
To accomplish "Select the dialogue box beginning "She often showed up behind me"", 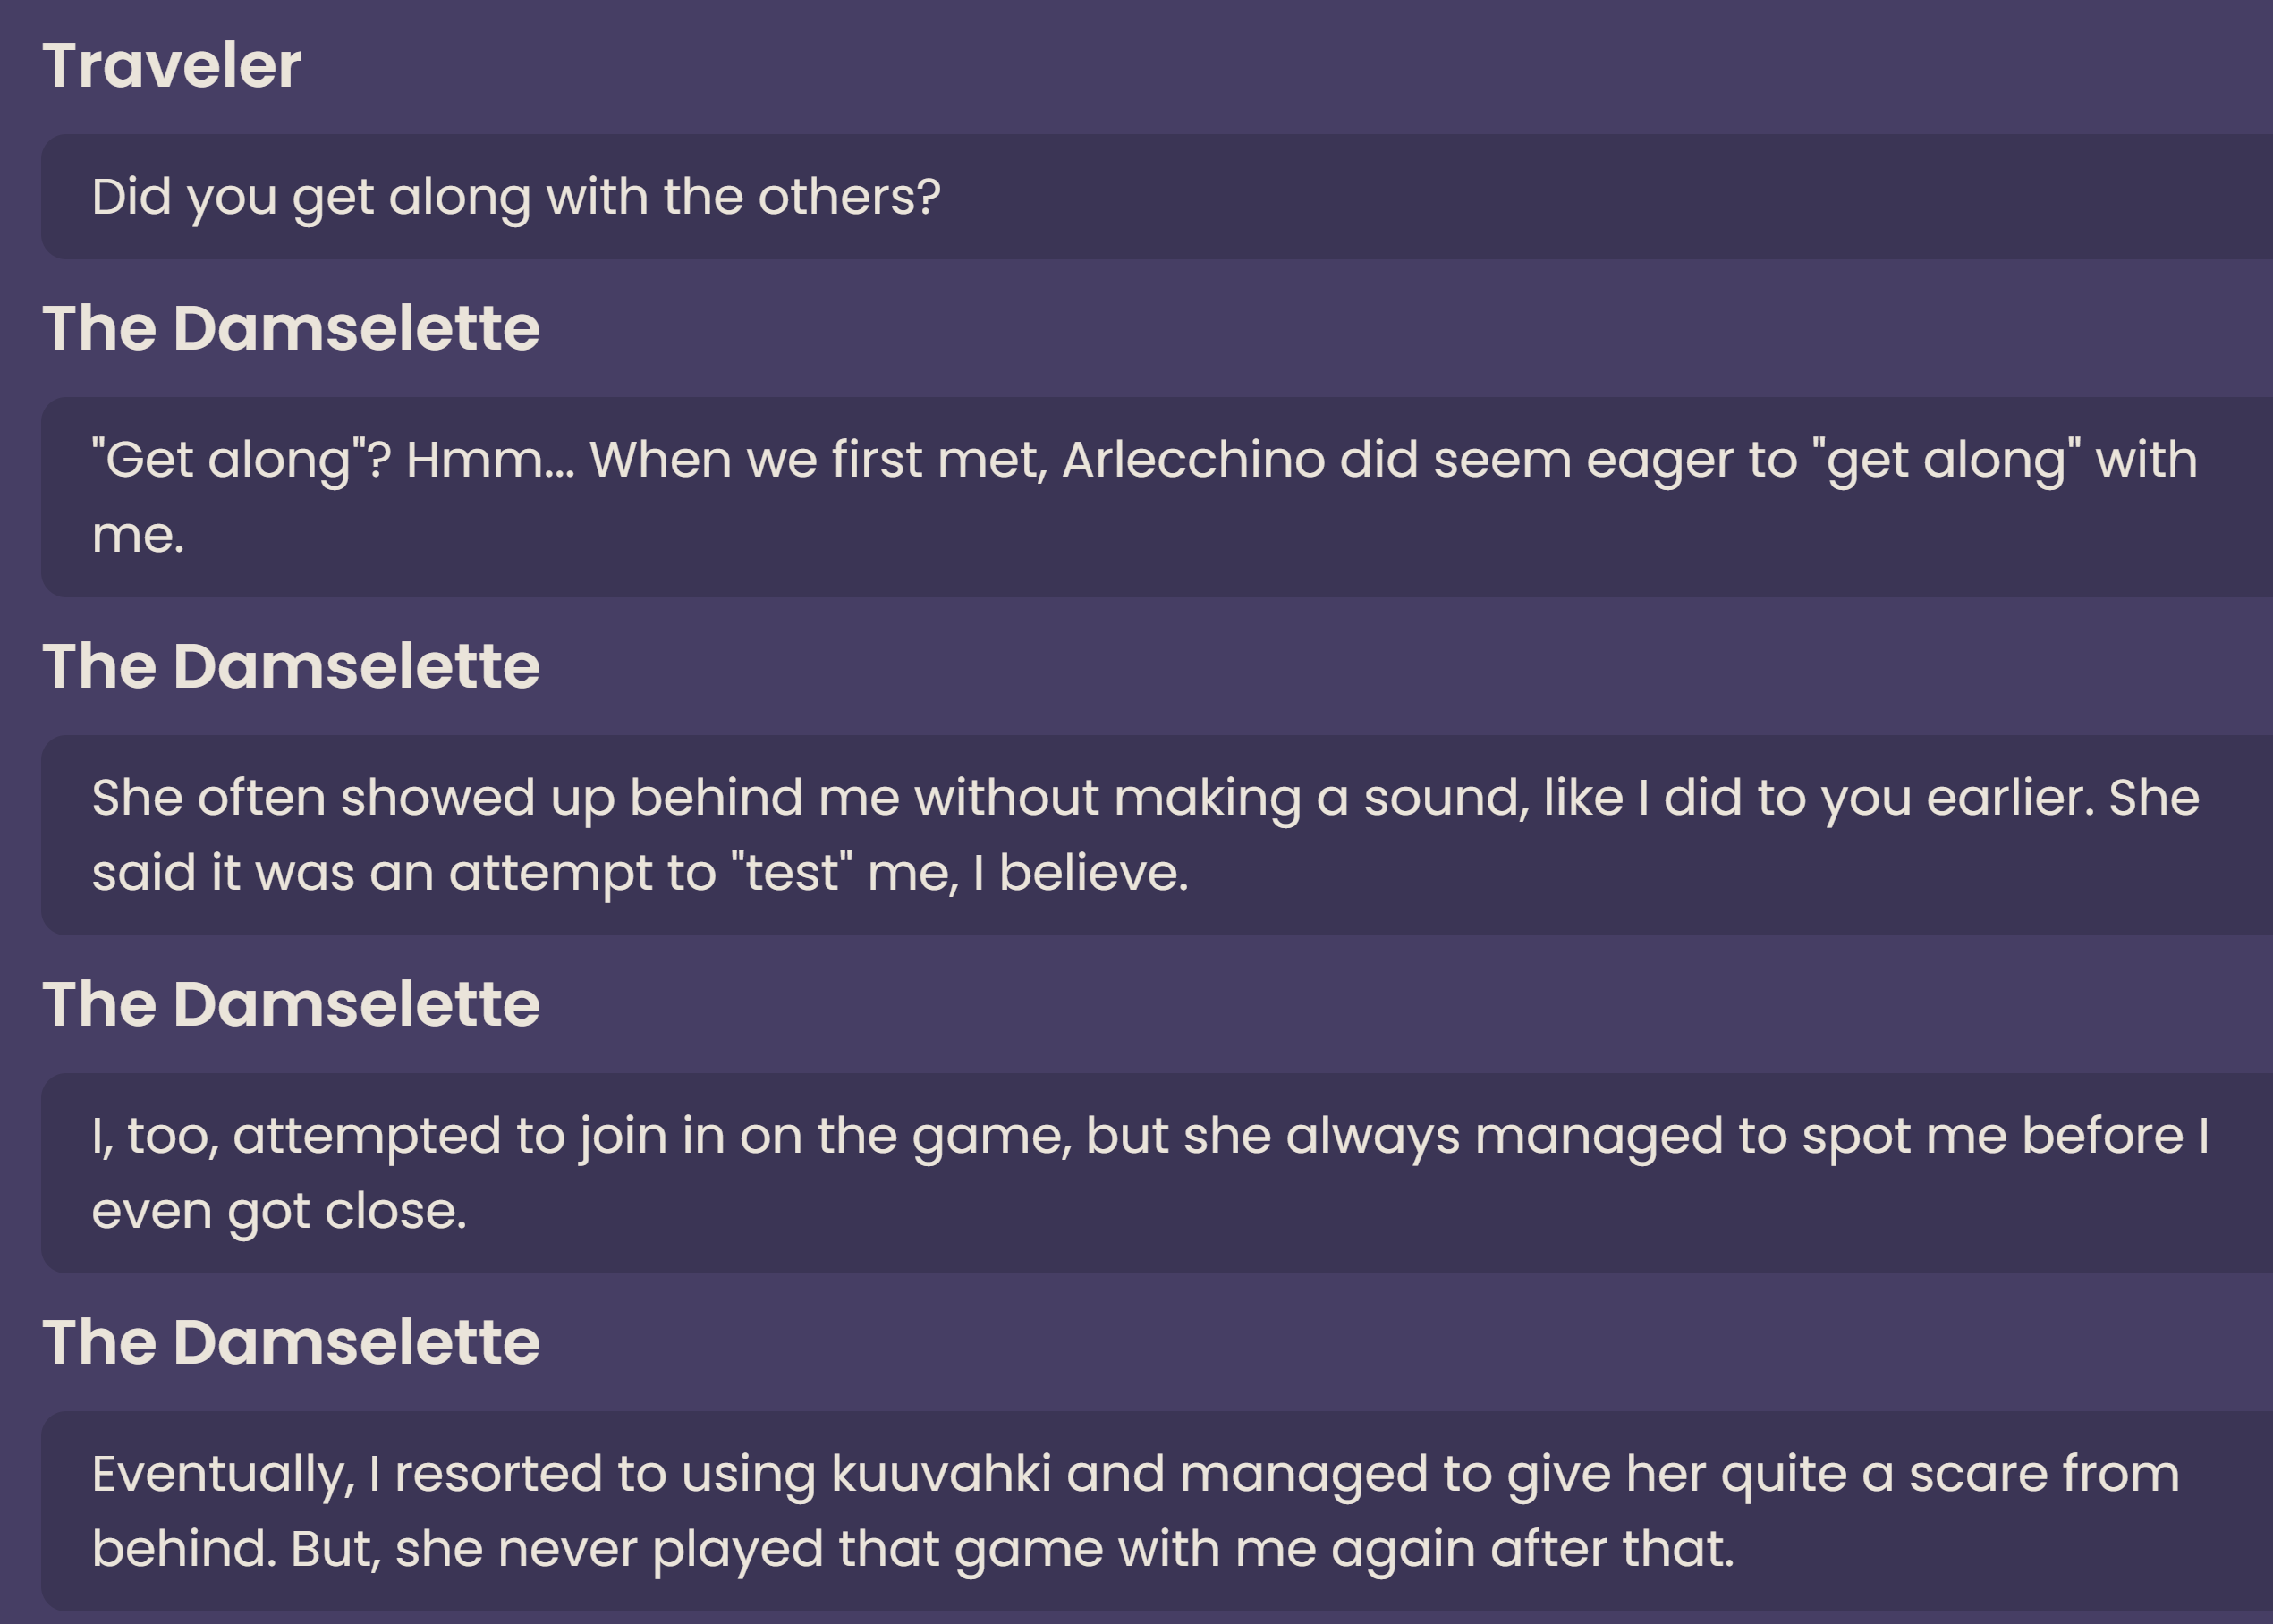I will coord(1157,835).
